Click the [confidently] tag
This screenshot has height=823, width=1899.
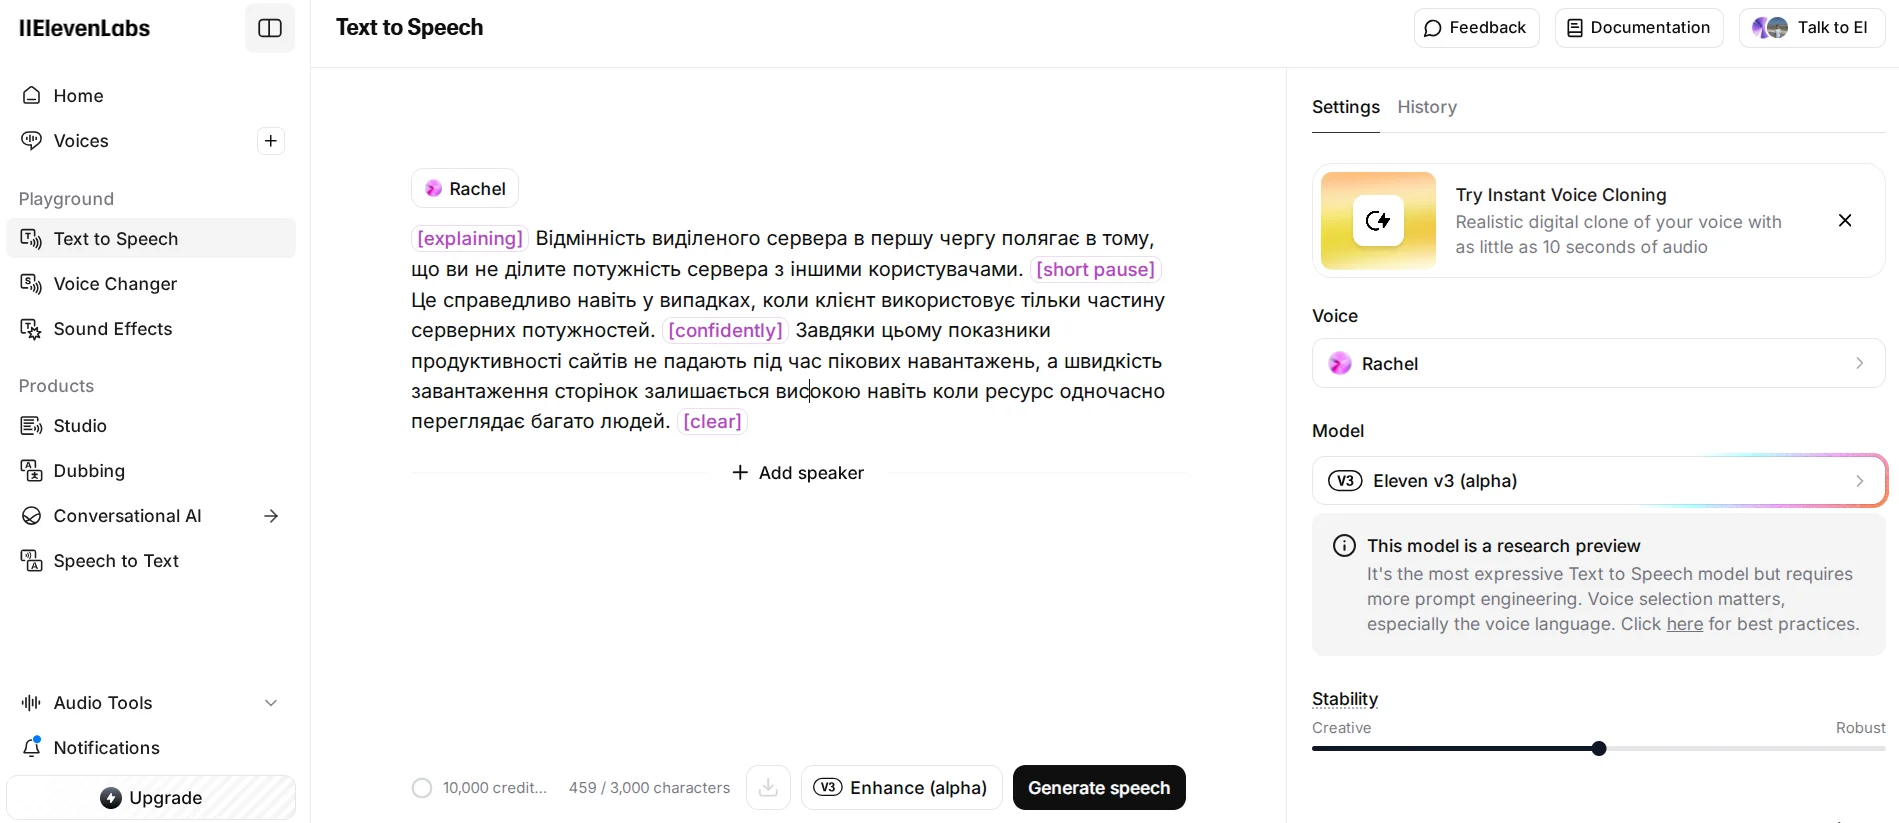(725, 331)
